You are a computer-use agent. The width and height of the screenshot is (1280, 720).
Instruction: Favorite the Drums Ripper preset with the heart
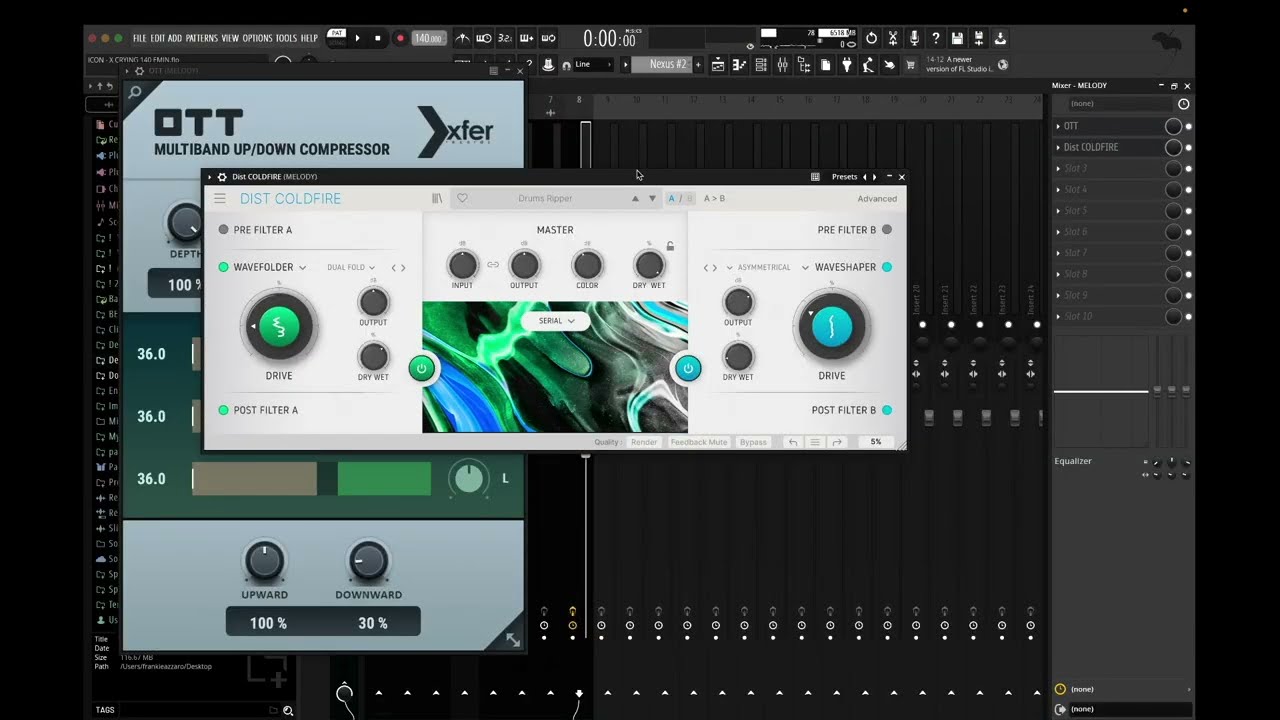tap(462, 198)
